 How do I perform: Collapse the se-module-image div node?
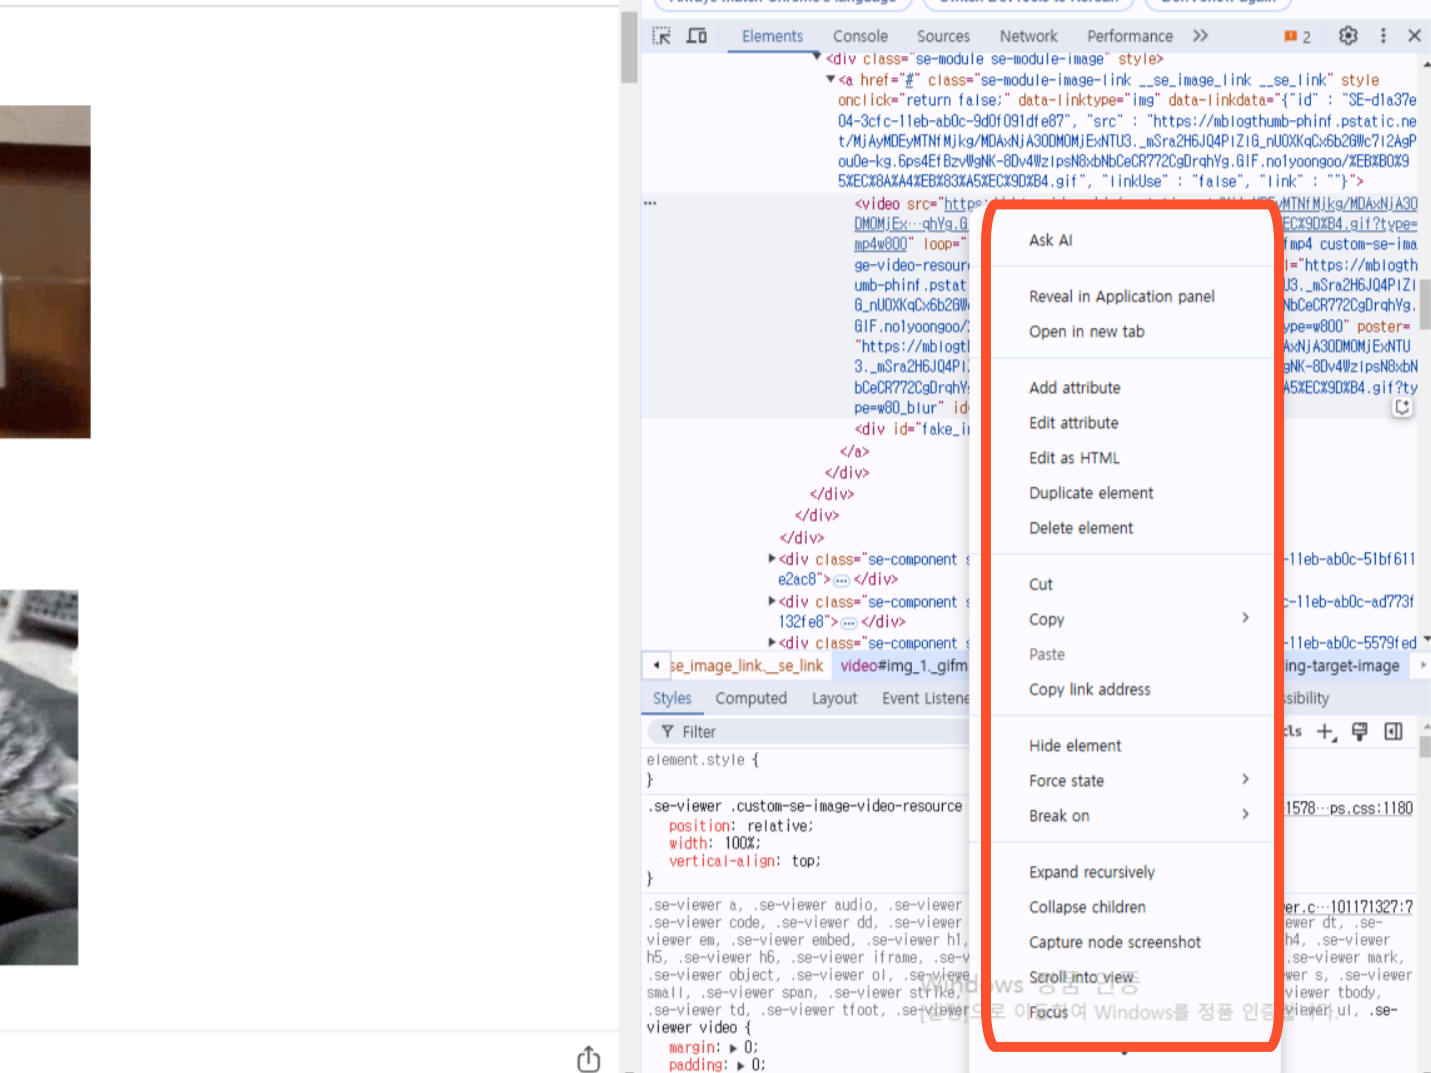[817, 58]
